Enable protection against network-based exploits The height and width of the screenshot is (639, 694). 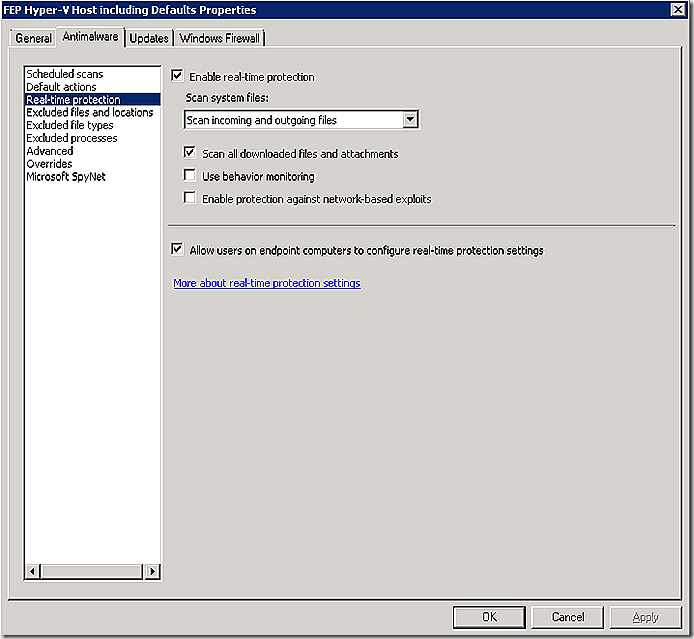[x=190, y=198]
